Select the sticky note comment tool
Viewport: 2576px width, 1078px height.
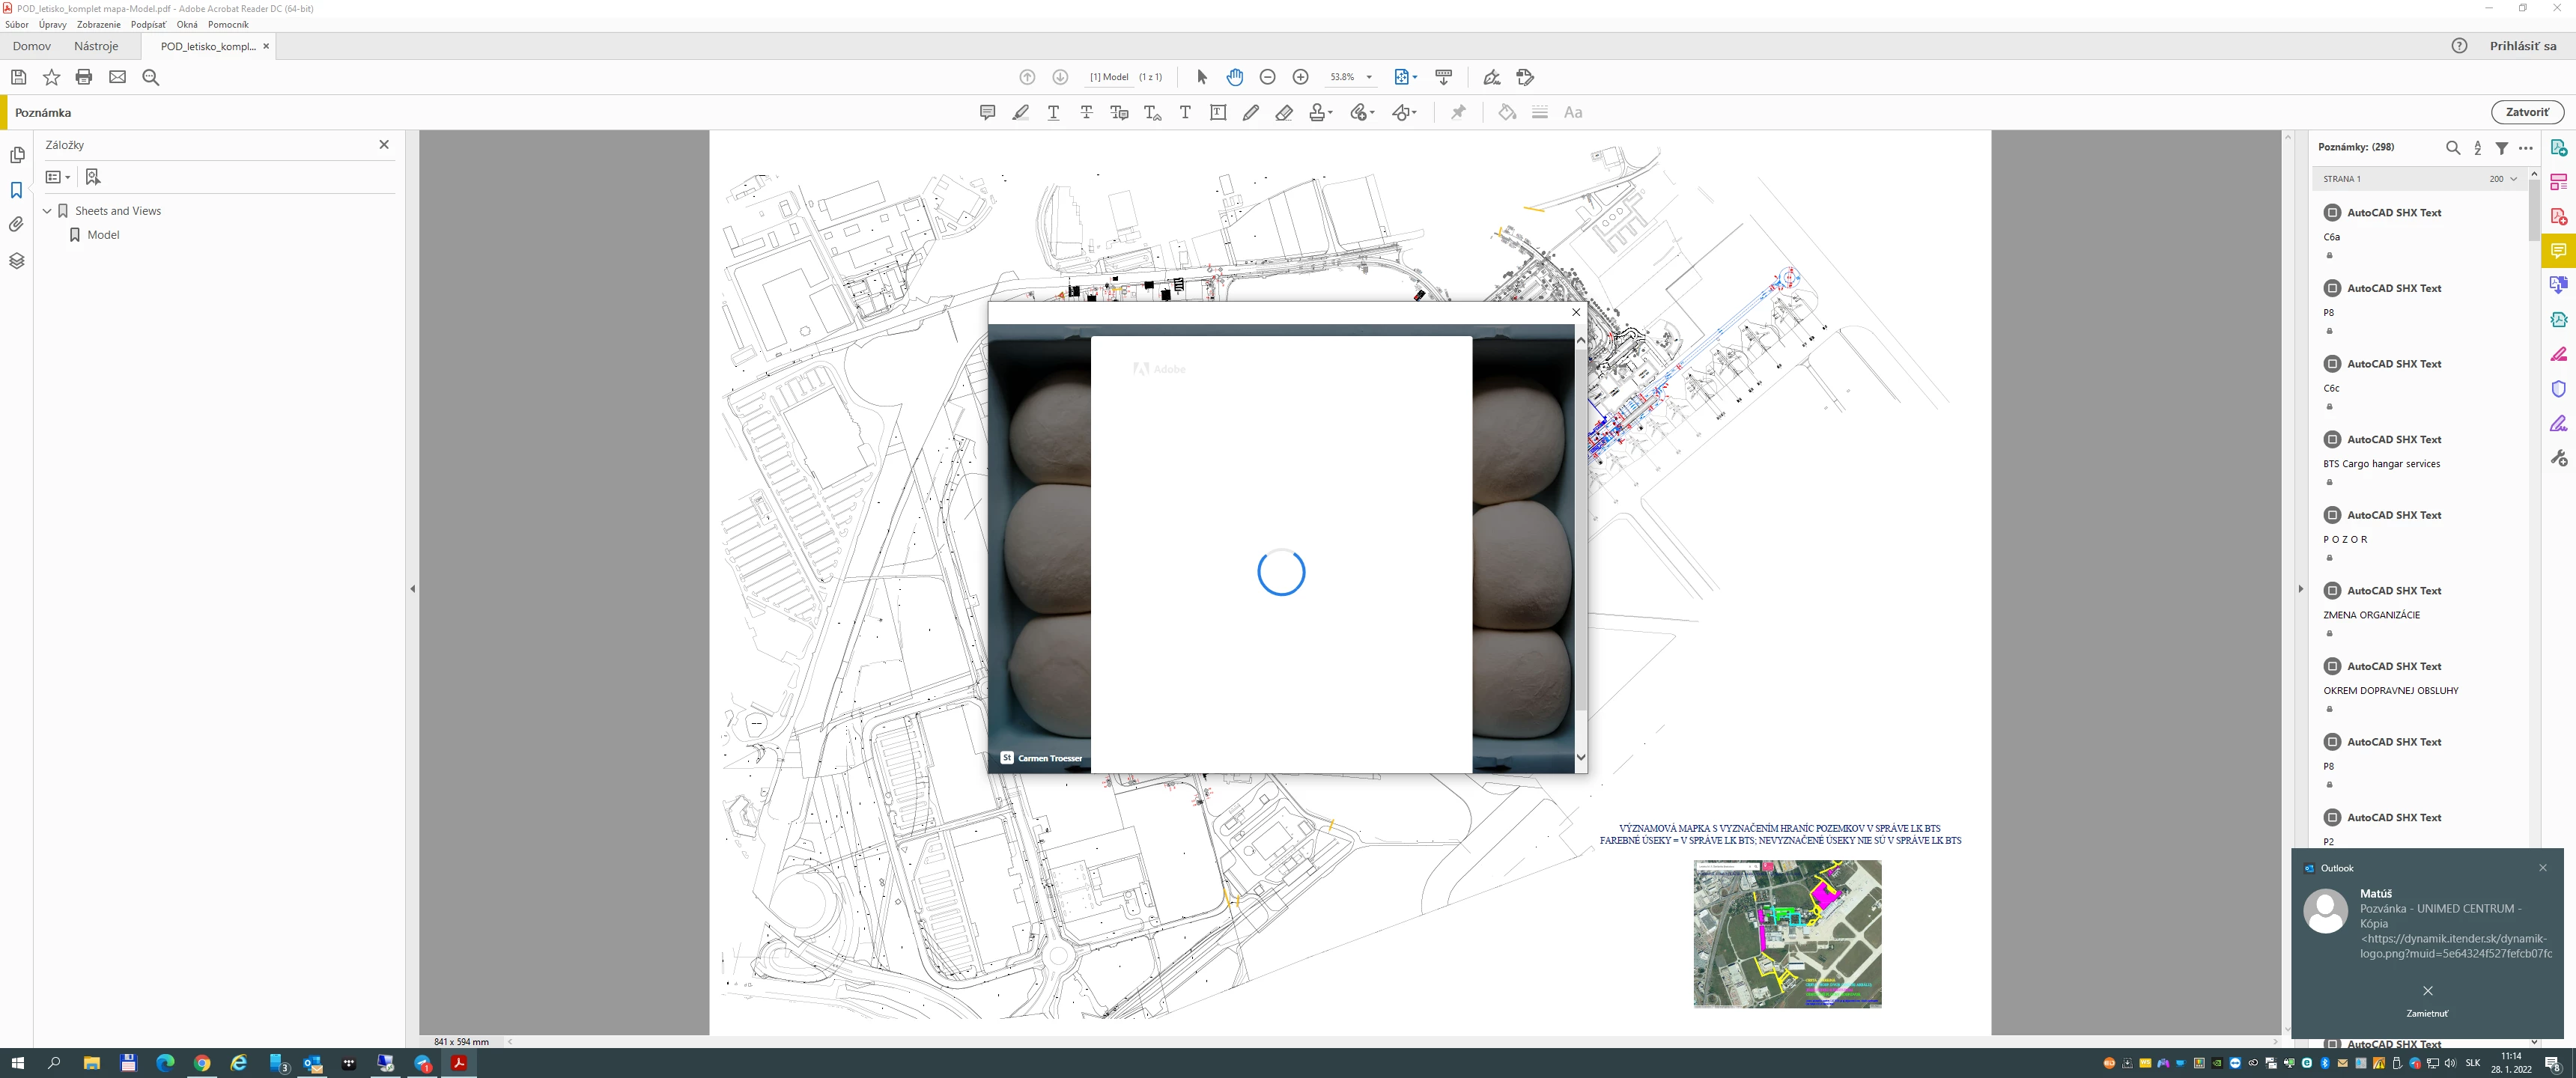[987, 112]
